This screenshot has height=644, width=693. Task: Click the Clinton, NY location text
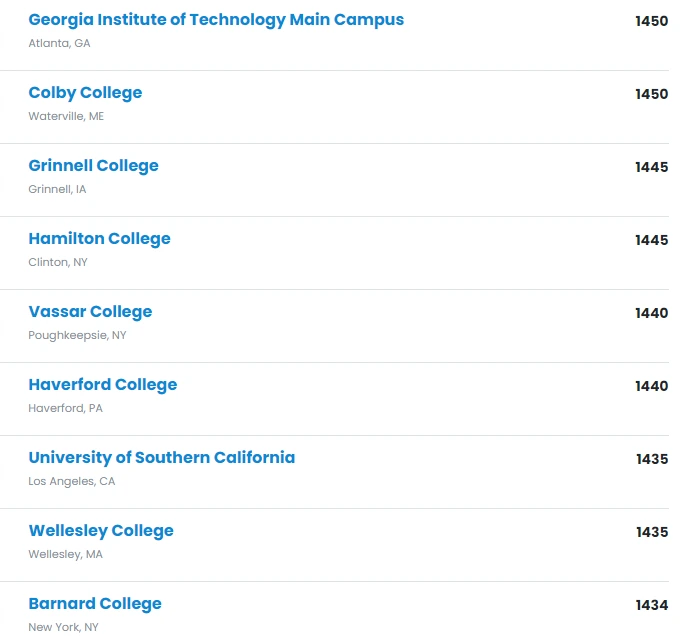[57, 262]
